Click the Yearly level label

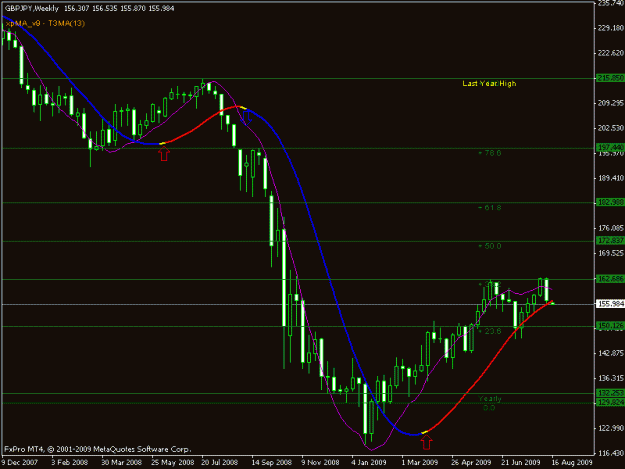[x=489, y=398]
